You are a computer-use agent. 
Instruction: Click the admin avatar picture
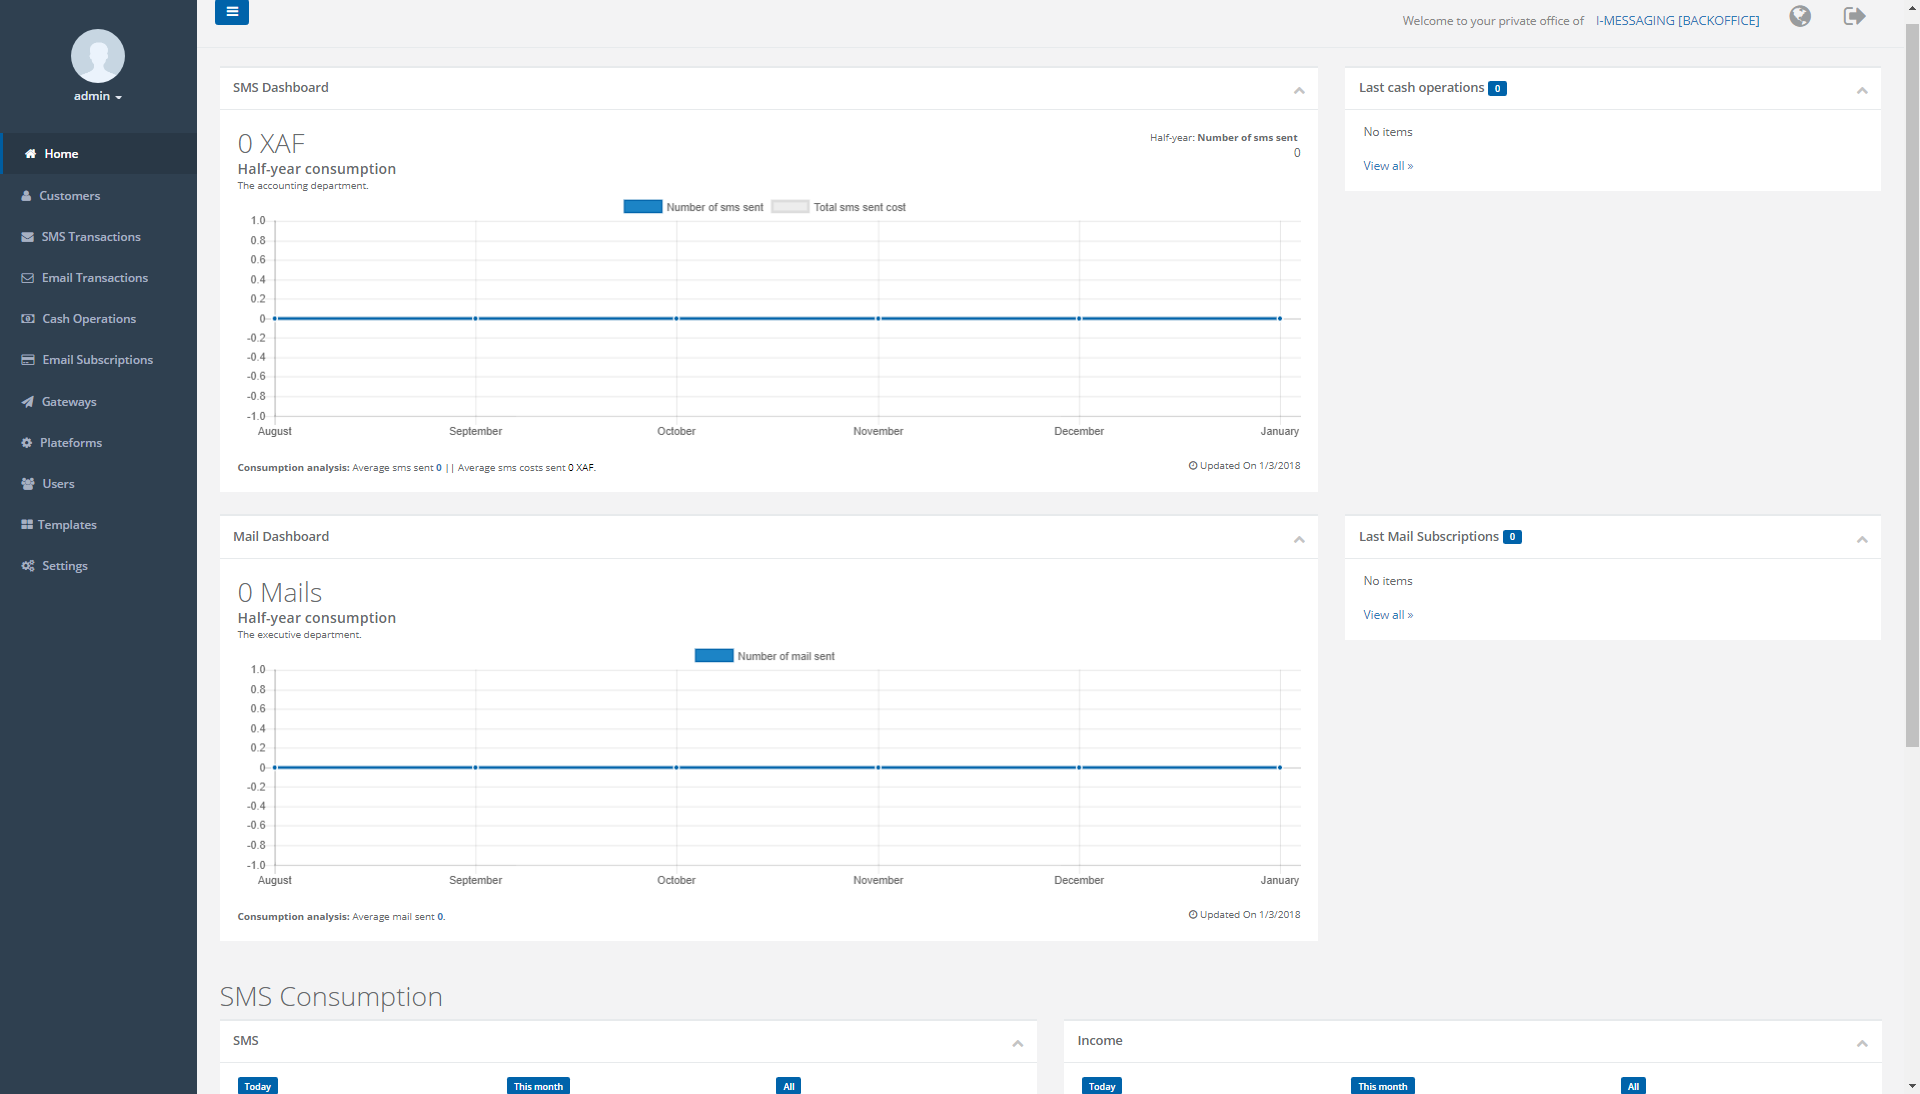point(98,56)
